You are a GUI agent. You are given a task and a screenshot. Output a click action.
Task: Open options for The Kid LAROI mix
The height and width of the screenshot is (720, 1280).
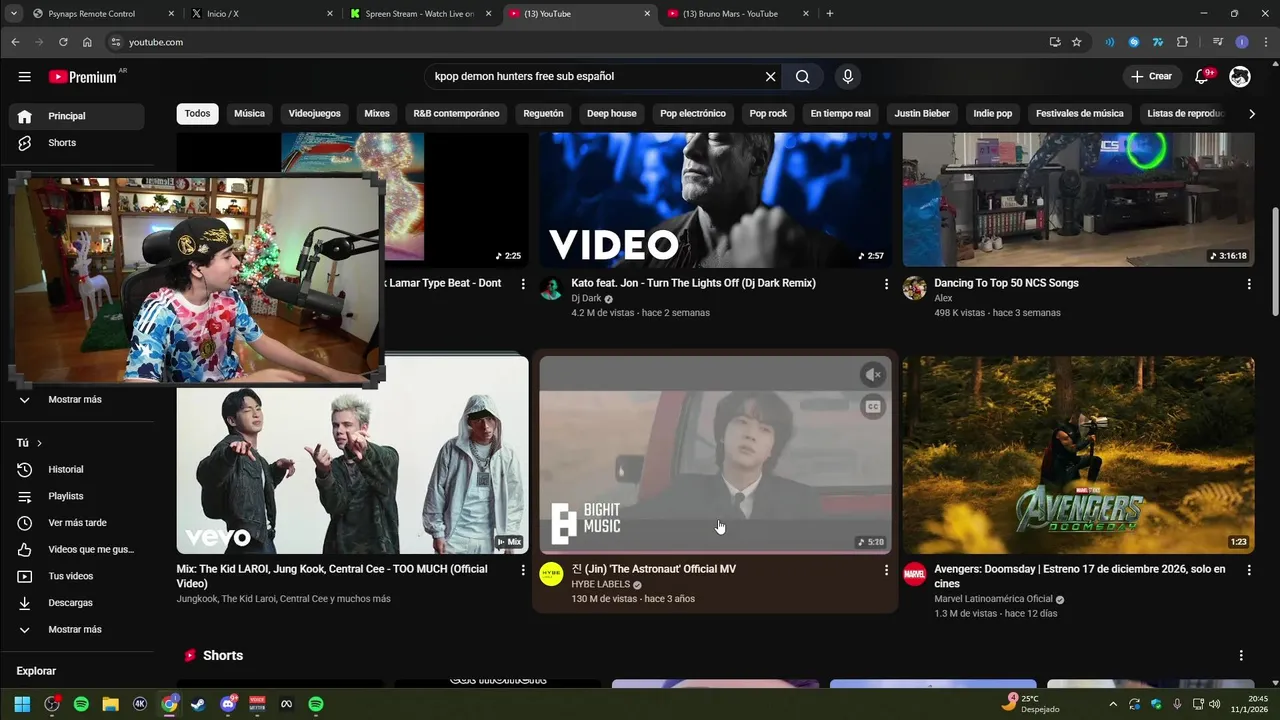pyautogui.click(x=523, y=570)
